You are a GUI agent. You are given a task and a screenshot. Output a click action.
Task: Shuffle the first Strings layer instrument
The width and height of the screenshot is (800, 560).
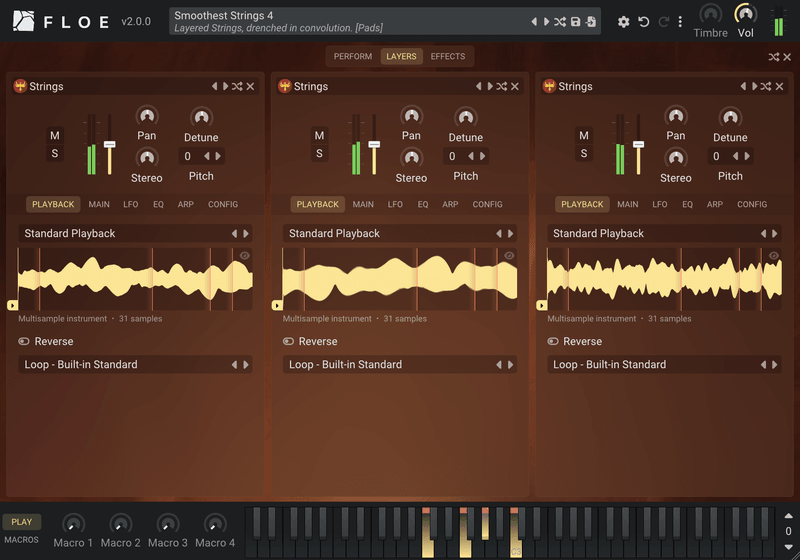tap(237, 86)
